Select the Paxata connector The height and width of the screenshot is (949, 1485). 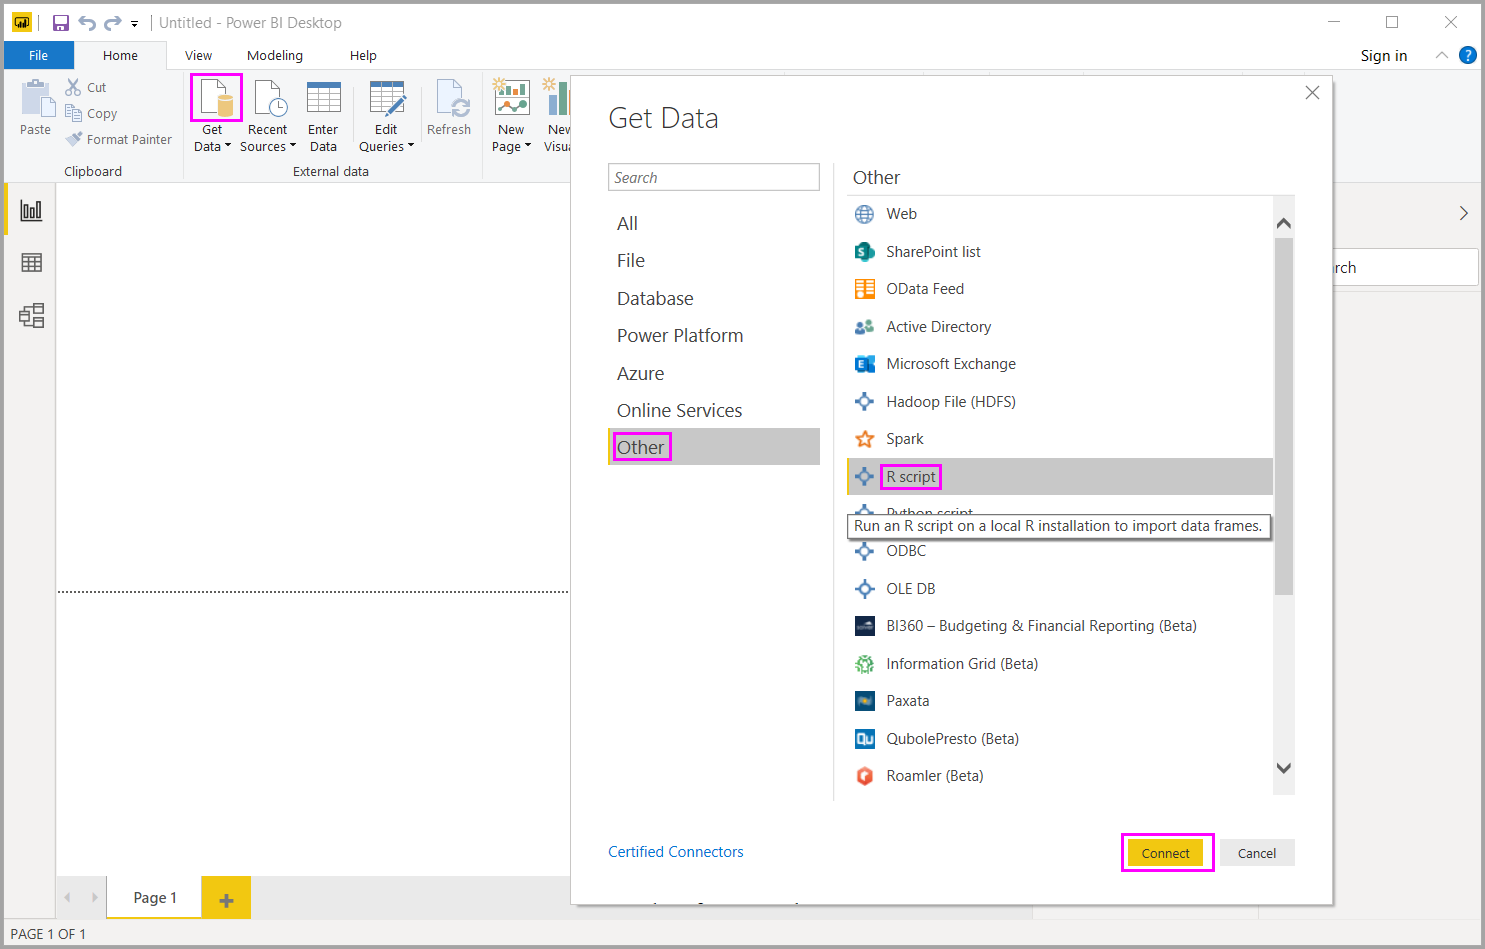[x=1060, y=701]
